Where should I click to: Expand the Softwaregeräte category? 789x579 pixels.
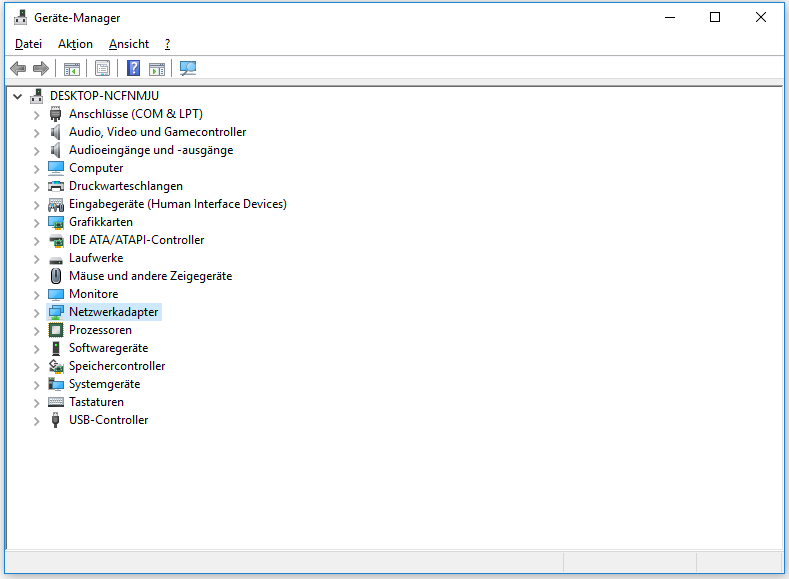point(36,349)
